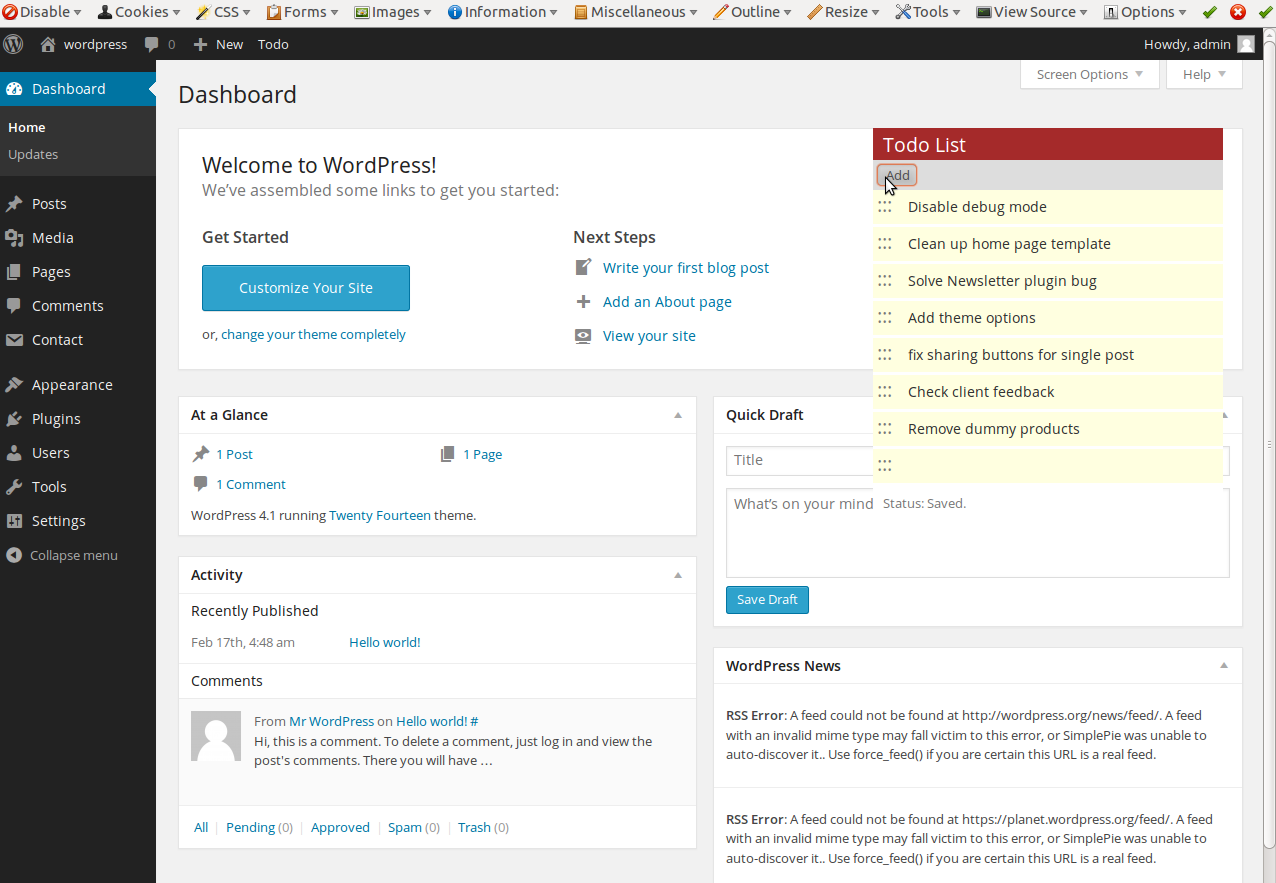Click the Settings icon in sidebar

(14, 521)
